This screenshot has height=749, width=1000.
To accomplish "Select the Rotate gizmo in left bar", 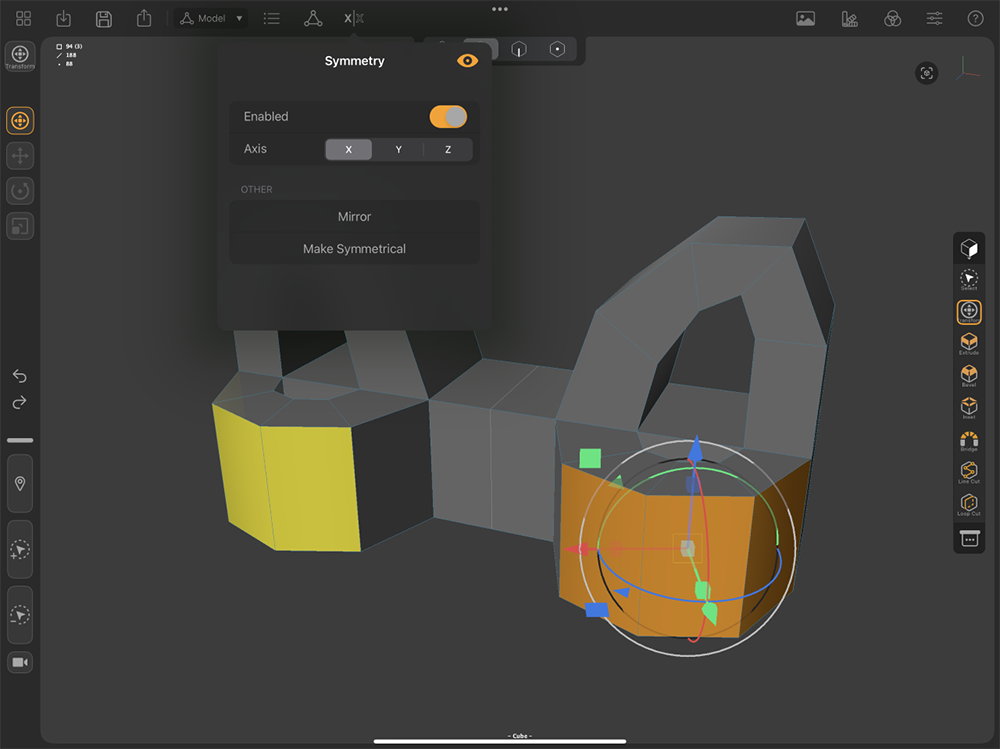I will 20,191.
